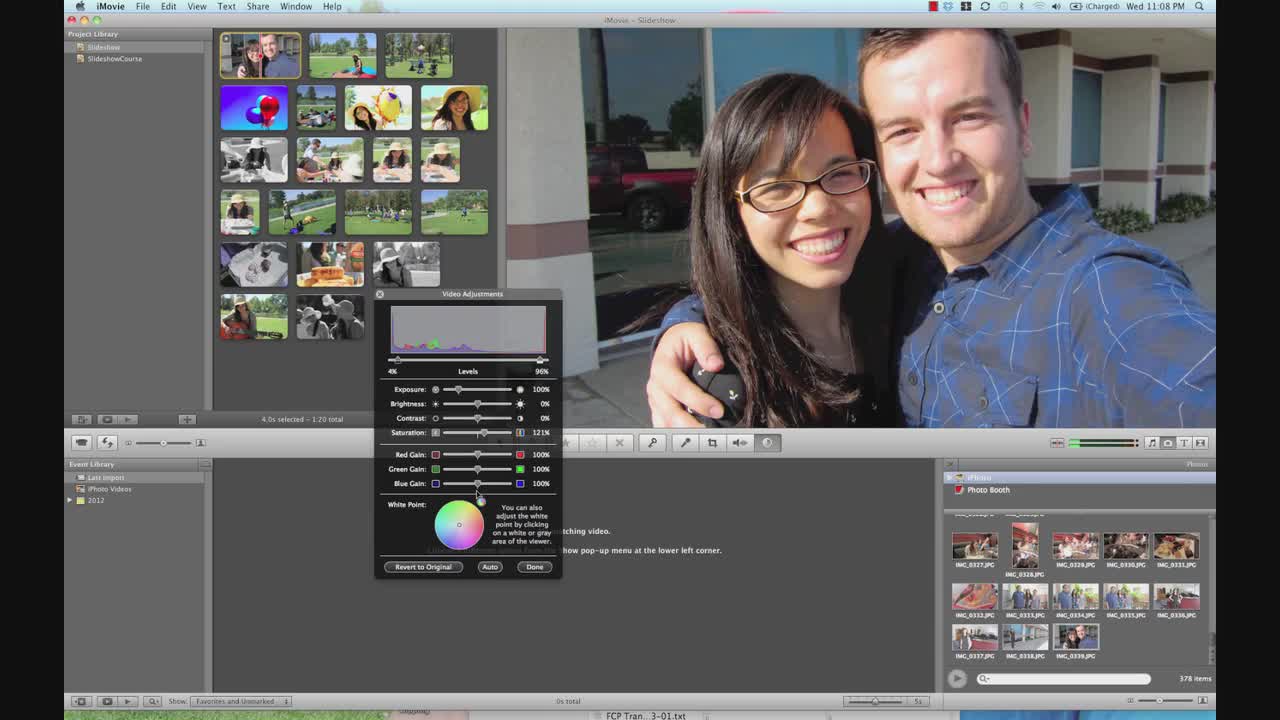The height and width of the screenshot is (720, 1280).
Task: Click the audio skimming toggle near the meter
Action: click(x=1057, y=443)
